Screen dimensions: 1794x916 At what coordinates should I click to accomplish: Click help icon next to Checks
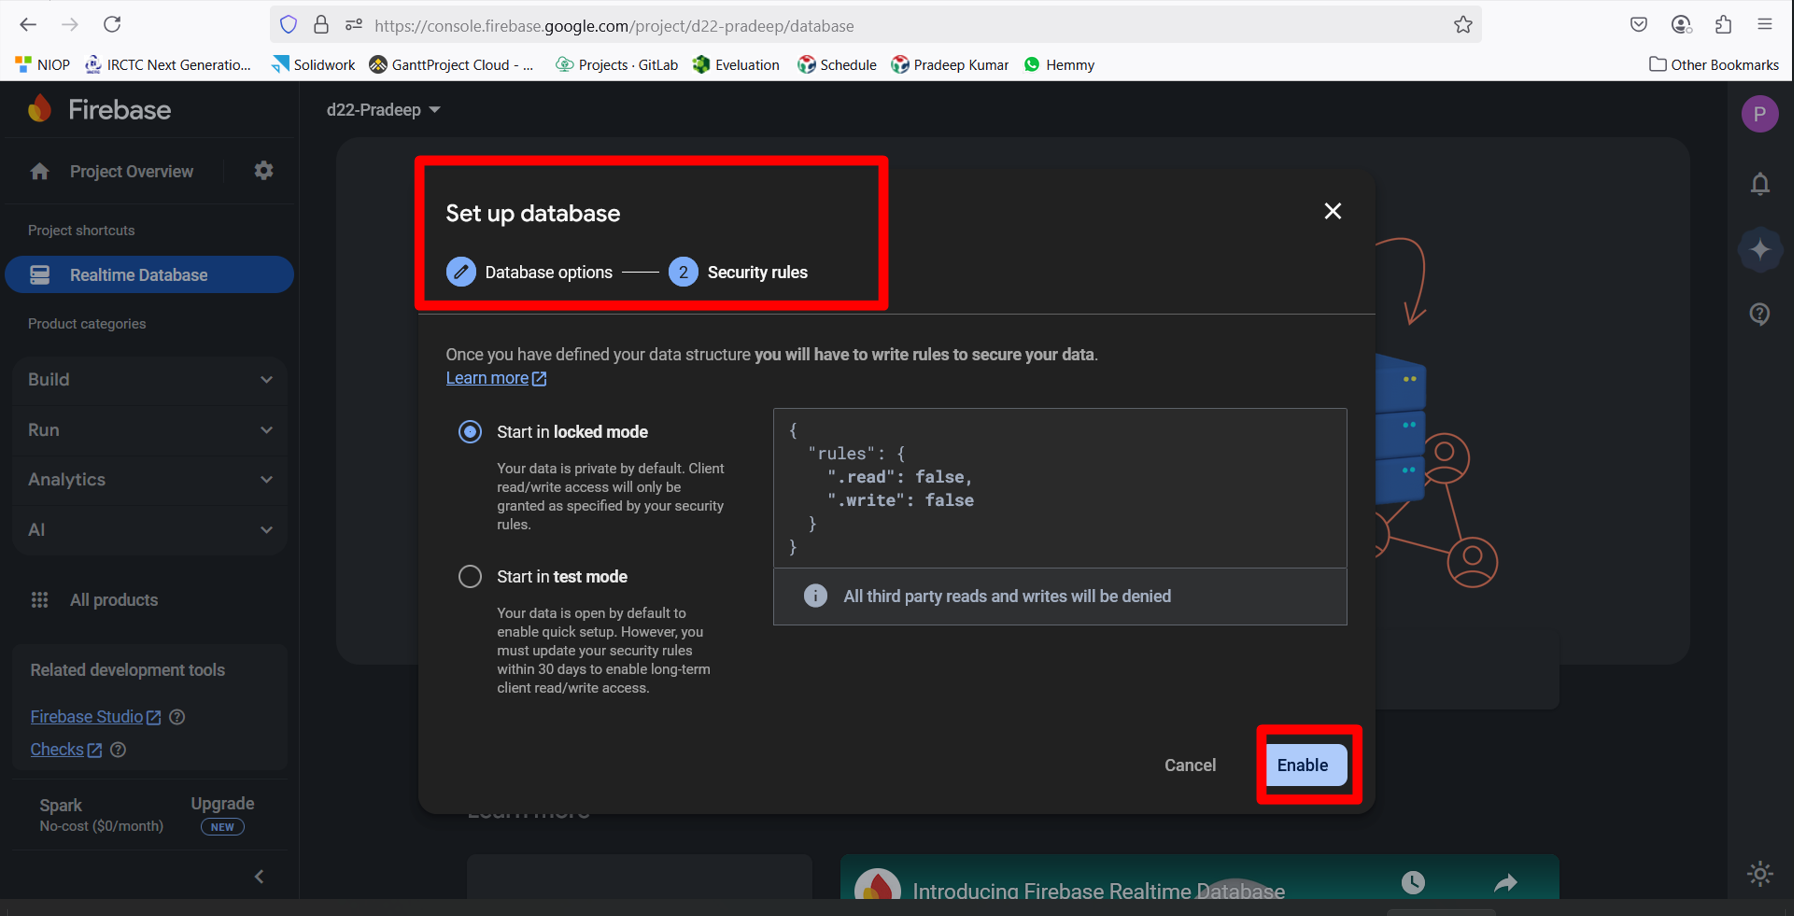click(118, 750)
